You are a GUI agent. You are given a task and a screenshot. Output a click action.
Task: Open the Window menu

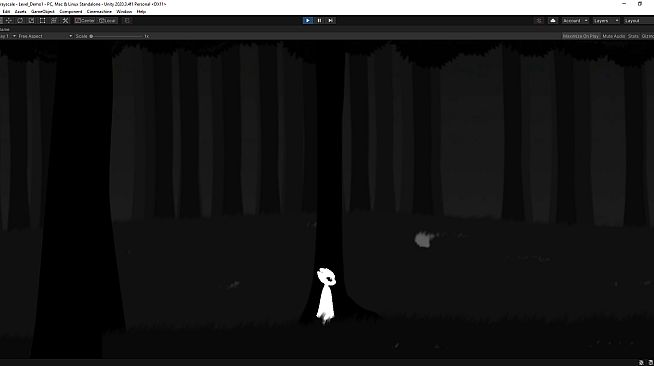[x=124, y=12]
